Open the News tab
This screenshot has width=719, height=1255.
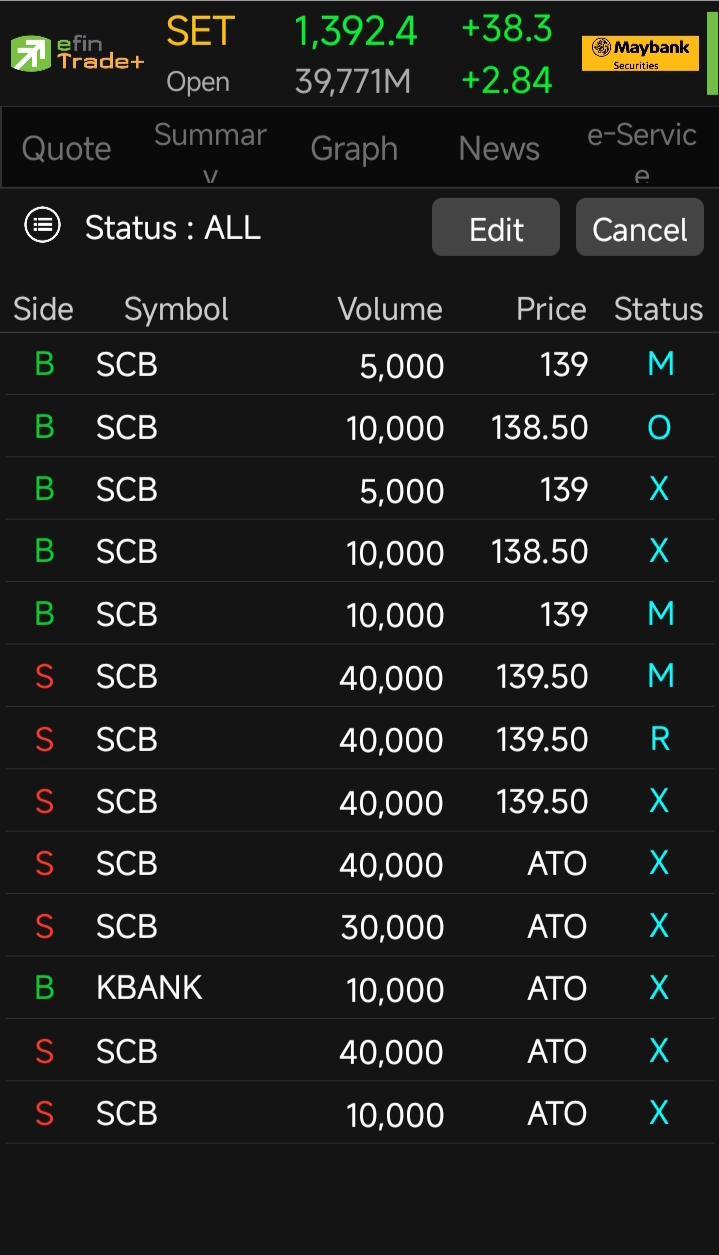pos(499,149)
